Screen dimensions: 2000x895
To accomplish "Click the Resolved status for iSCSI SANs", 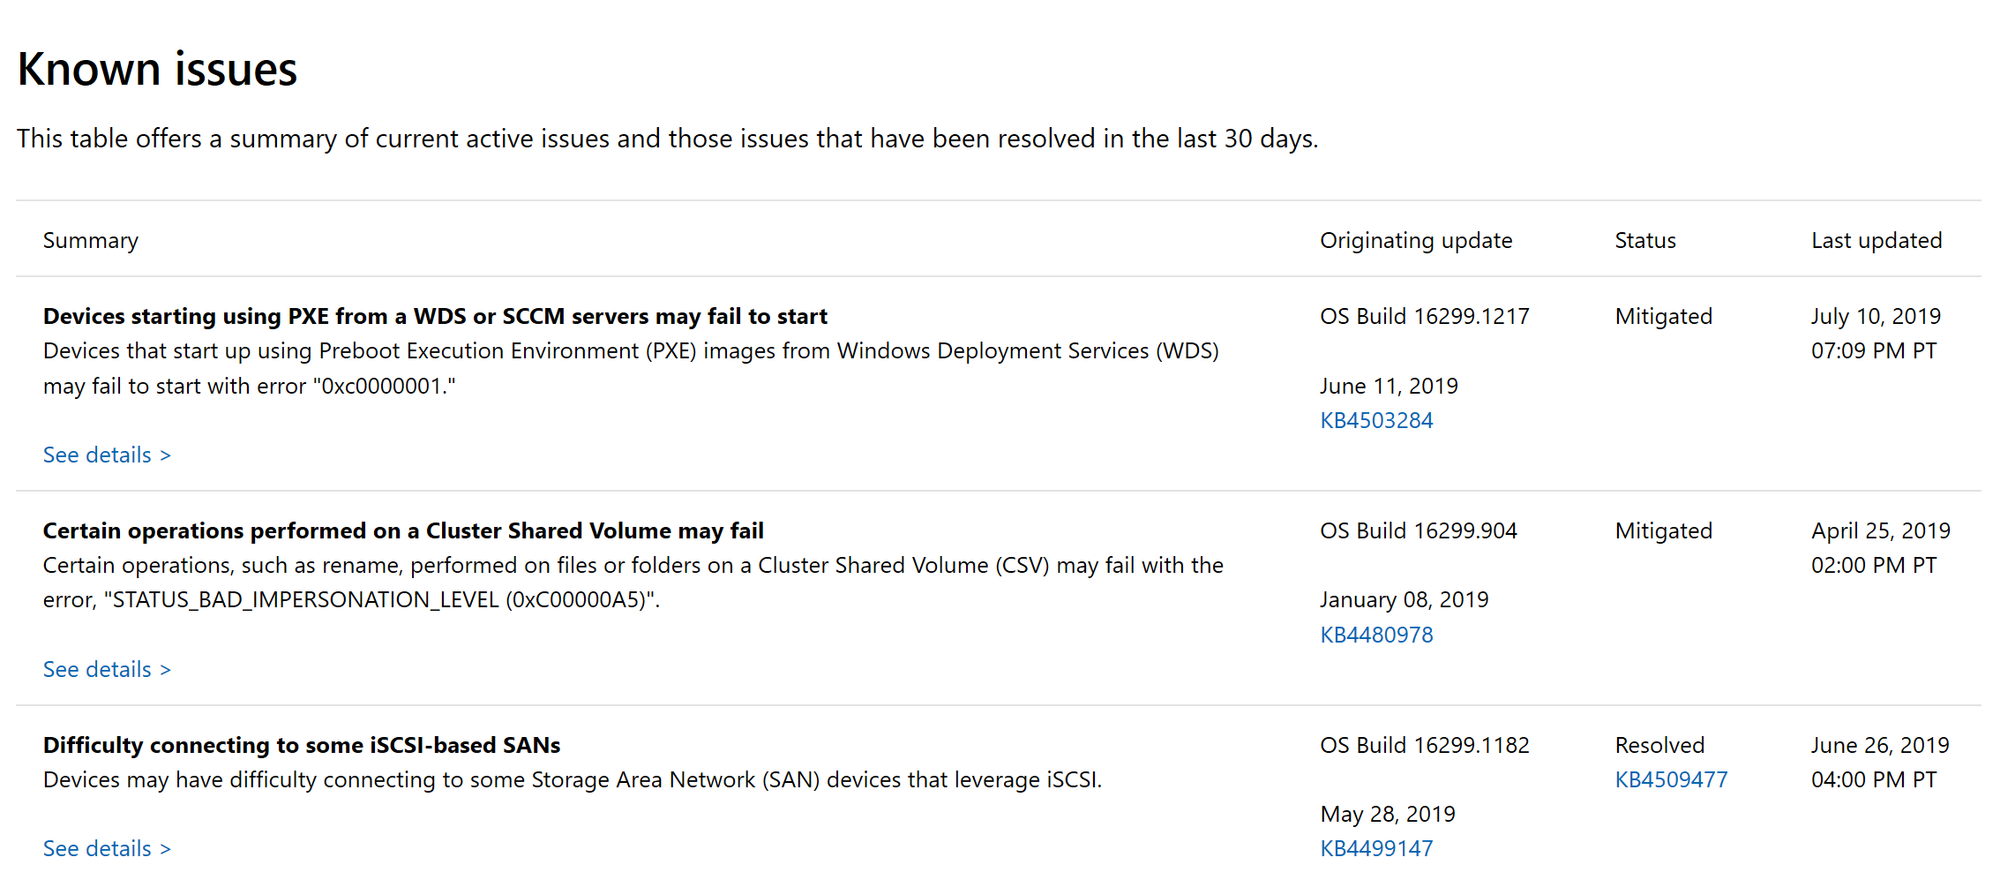I will 1659,745.
